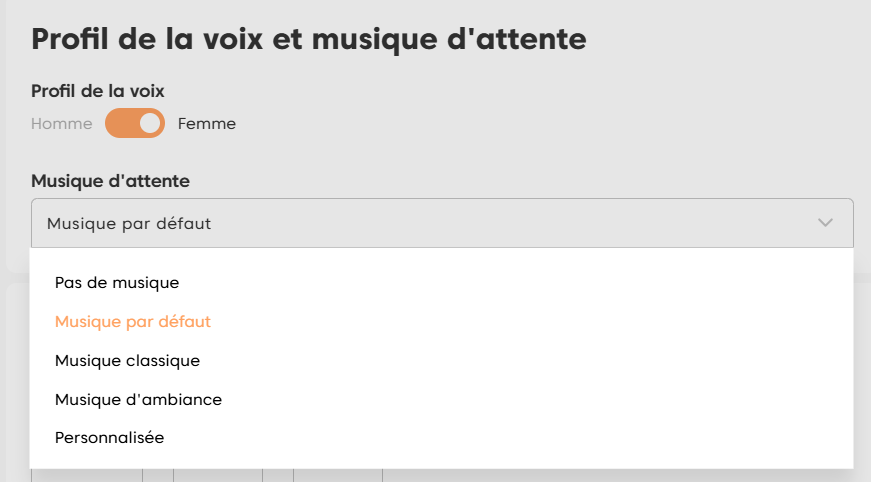Collapse the list using the chevron arrow

pos(825,223)
